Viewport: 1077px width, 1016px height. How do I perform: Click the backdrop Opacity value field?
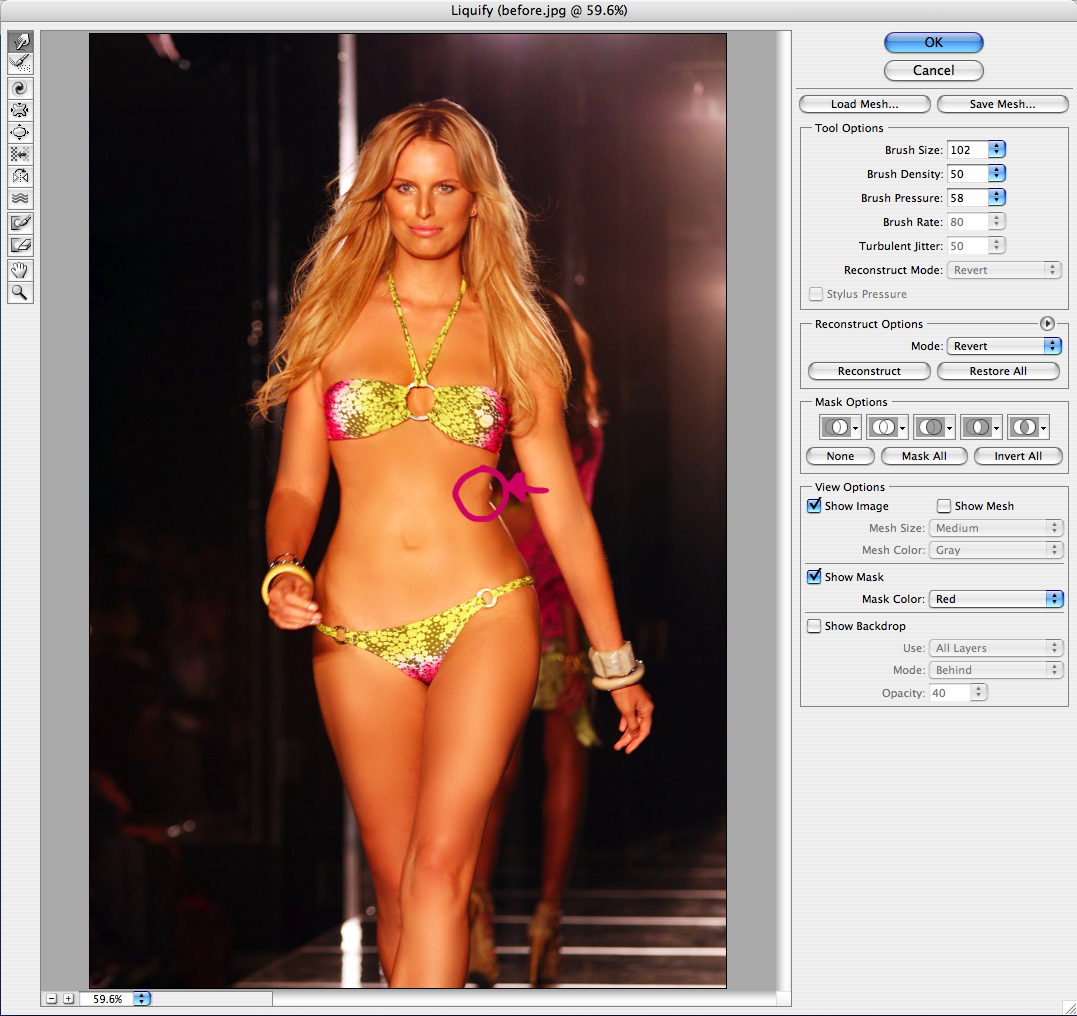950,692
